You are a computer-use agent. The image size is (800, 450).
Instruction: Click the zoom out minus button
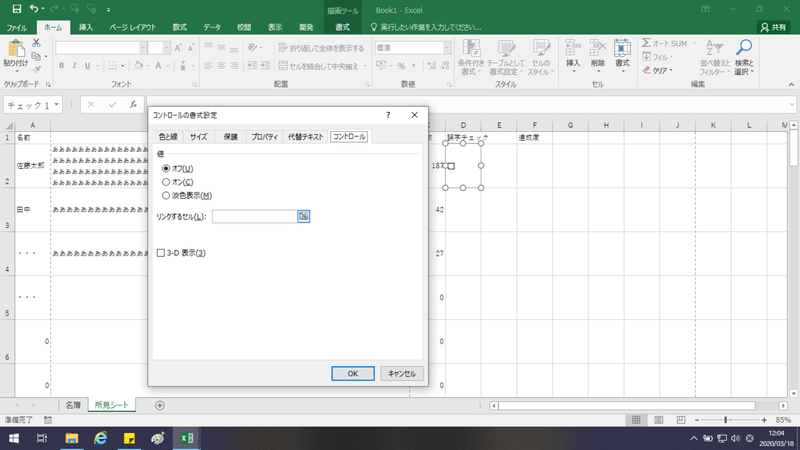click(x=697, y=420)
